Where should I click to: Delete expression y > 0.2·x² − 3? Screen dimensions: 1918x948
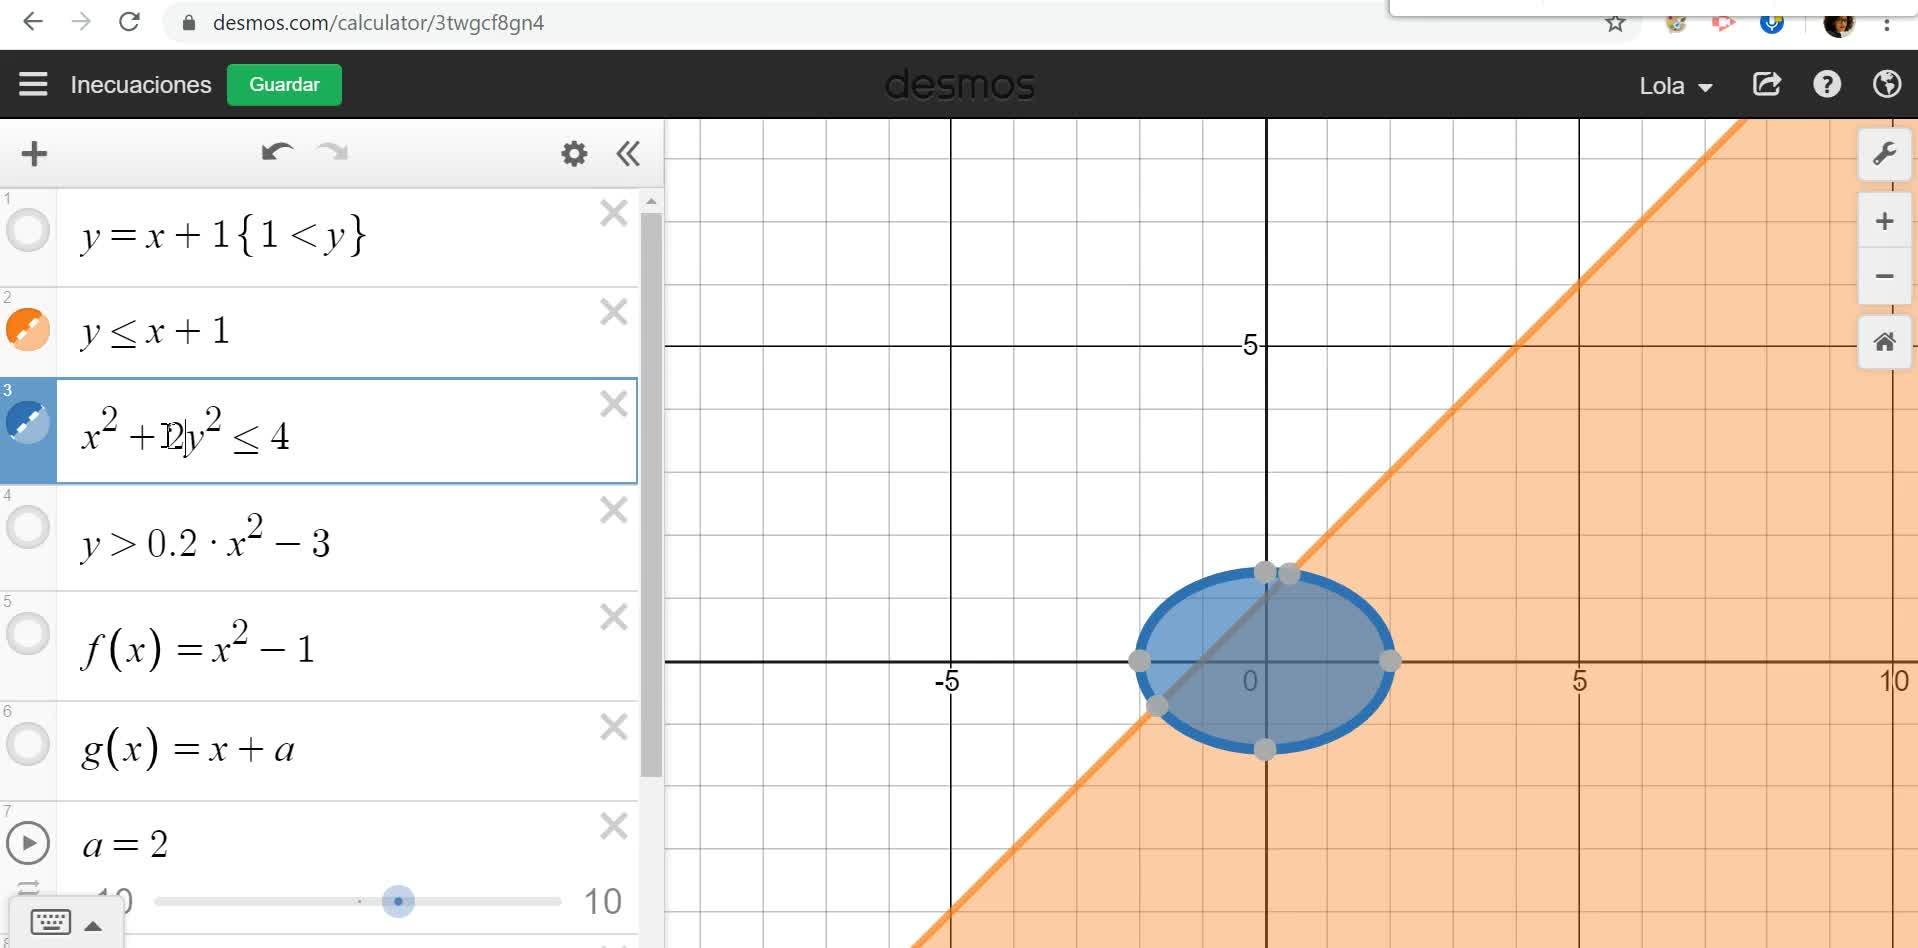coord(613,511)
